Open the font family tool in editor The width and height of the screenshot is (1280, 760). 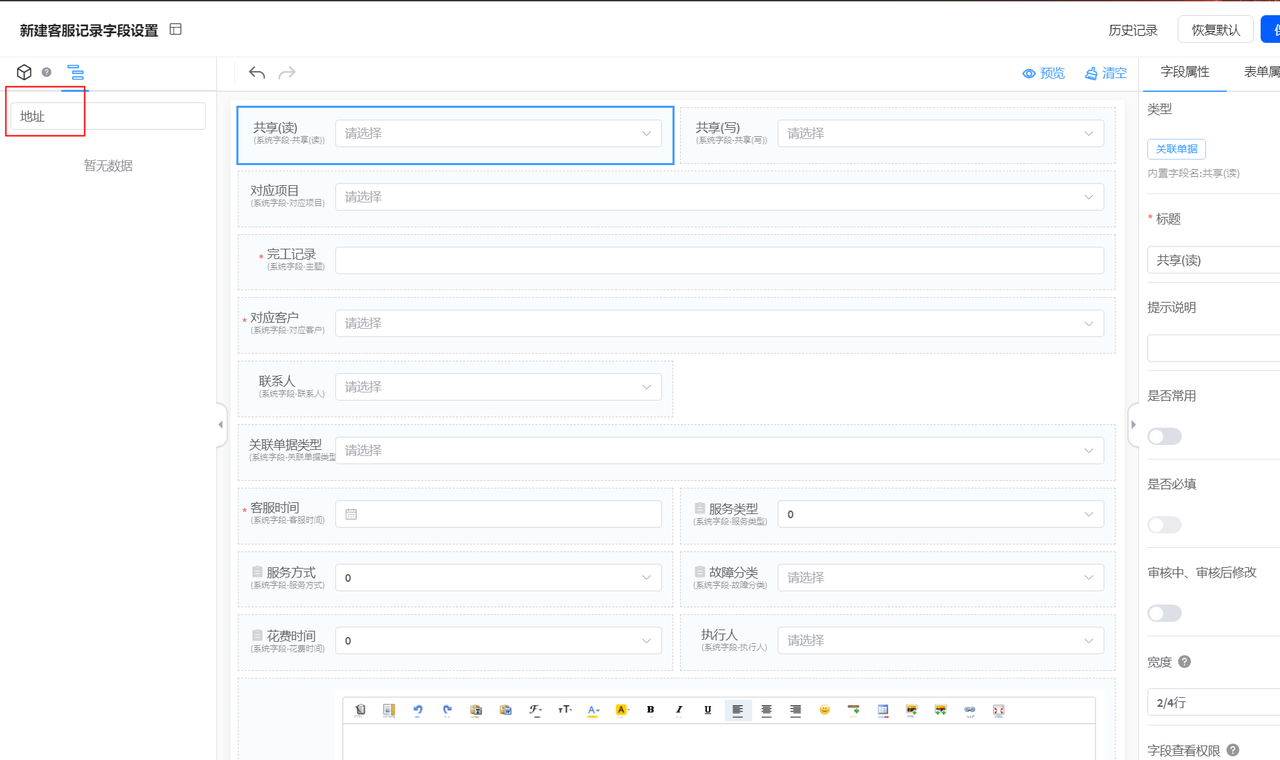pos(535,710)
